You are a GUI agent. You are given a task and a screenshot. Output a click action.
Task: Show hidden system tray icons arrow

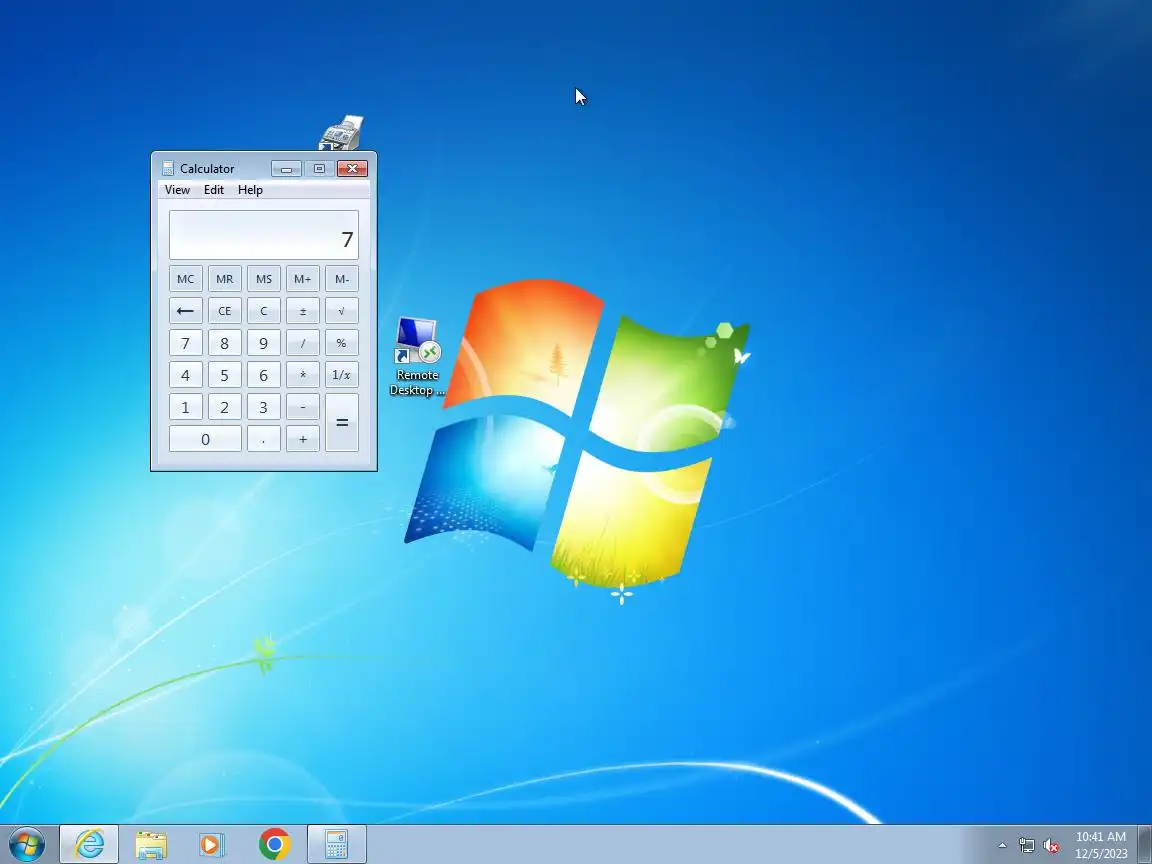(x=1002, y=846)
